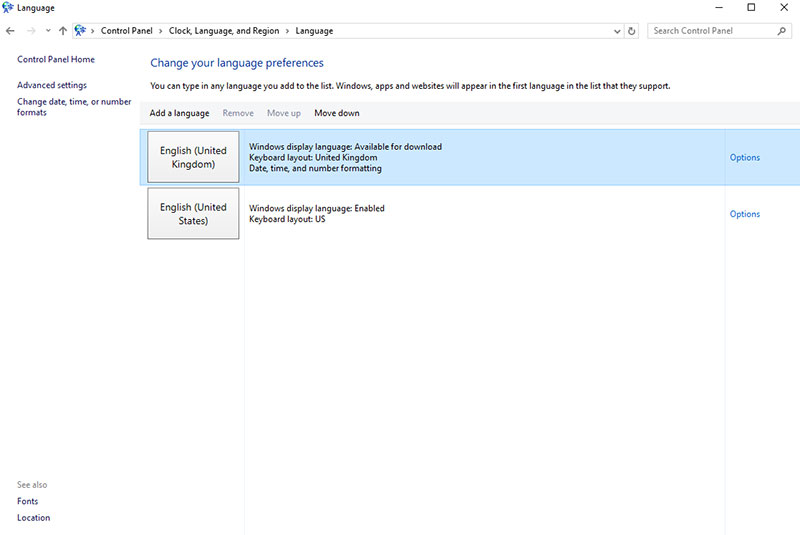The image size is (800, 535).
Task: Expand the chevron after Control Panel breadcrumb
Action: pyautogui.click(x=161, y=31)
